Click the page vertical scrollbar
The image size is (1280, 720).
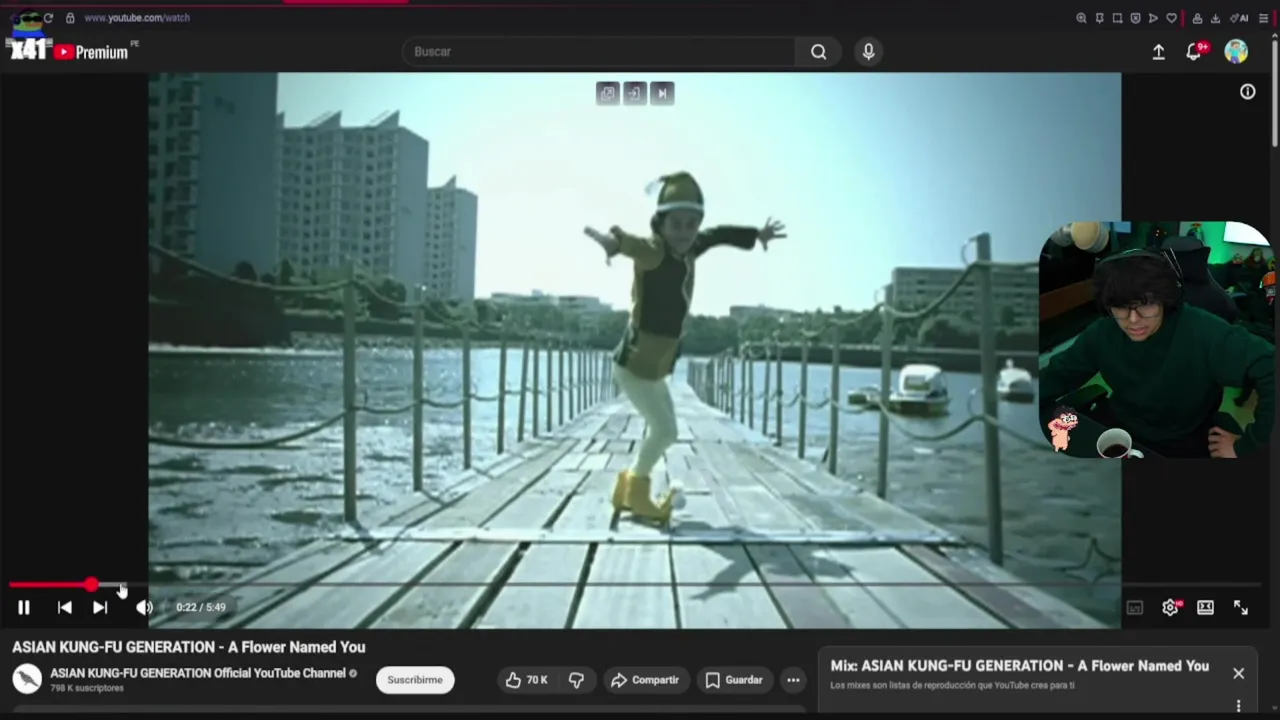(x=1275, y=92)
